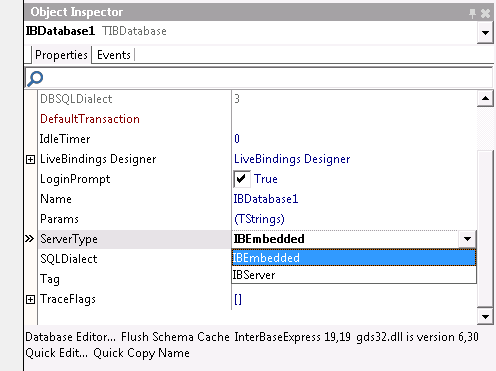This screenshot has height=371, width=496.
Task: Switch to the Events tab
Action: [114, 55]
